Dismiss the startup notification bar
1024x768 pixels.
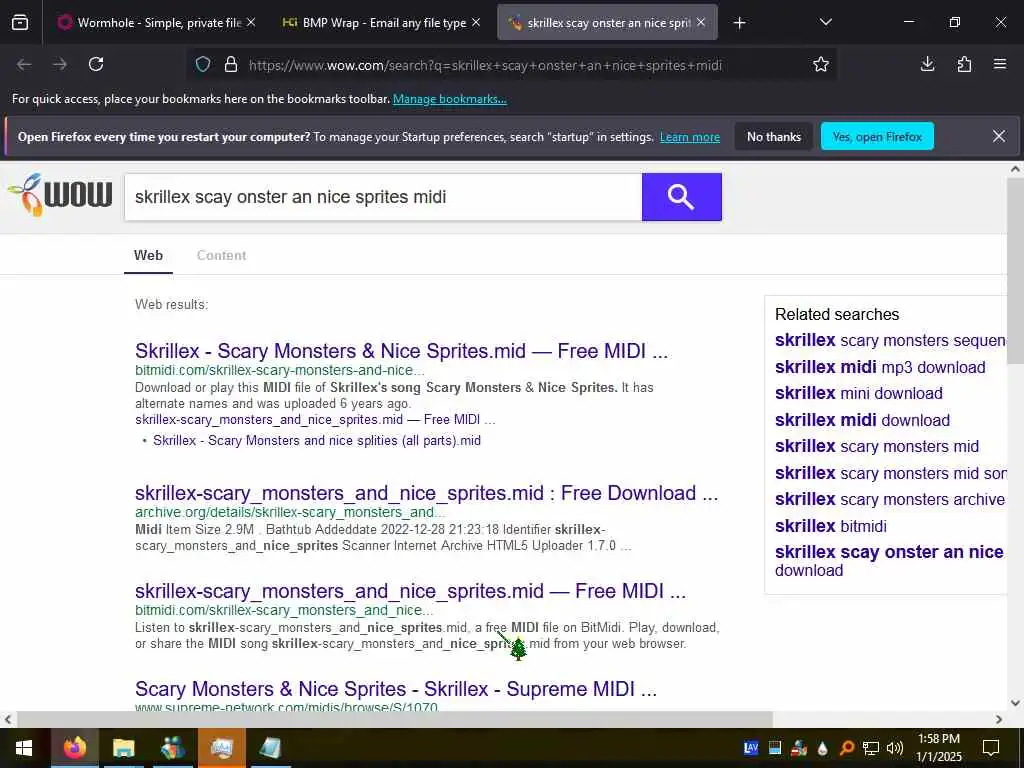[999, 136]
